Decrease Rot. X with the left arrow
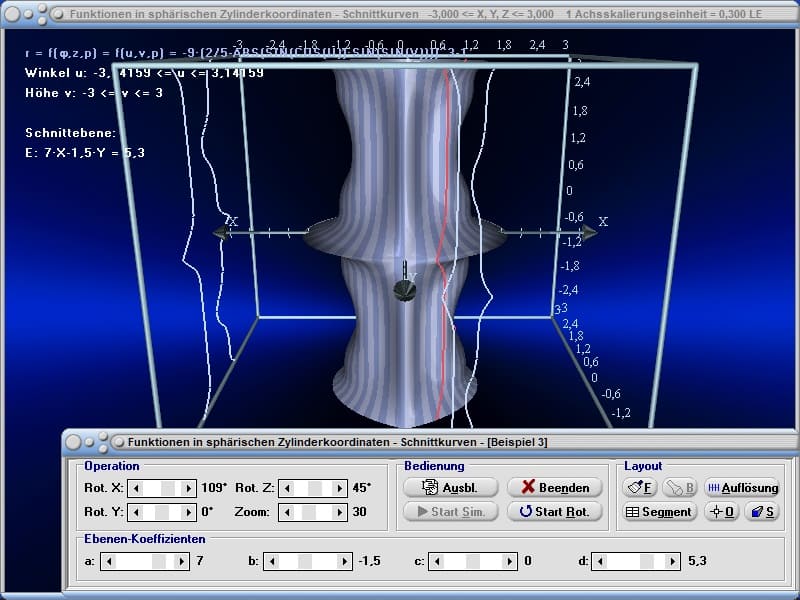This screenshot has height=600, width=800. coord(136,488)
